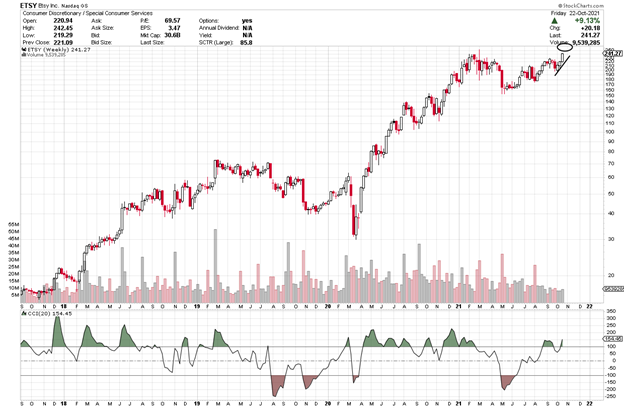Click the StockCharts.com copyright text

coord(581,6)
